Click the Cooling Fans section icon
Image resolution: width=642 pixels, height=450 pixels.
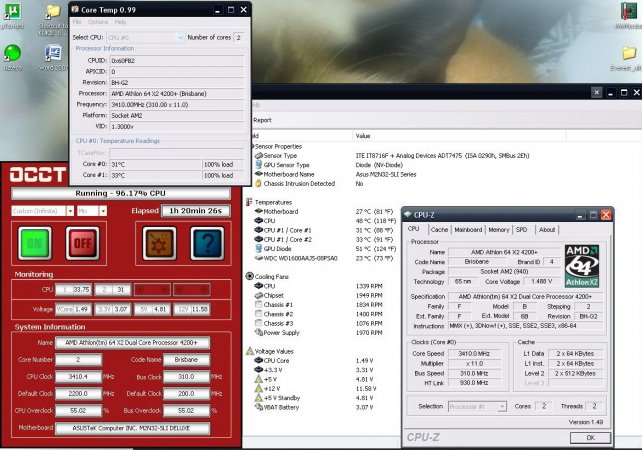249,276
